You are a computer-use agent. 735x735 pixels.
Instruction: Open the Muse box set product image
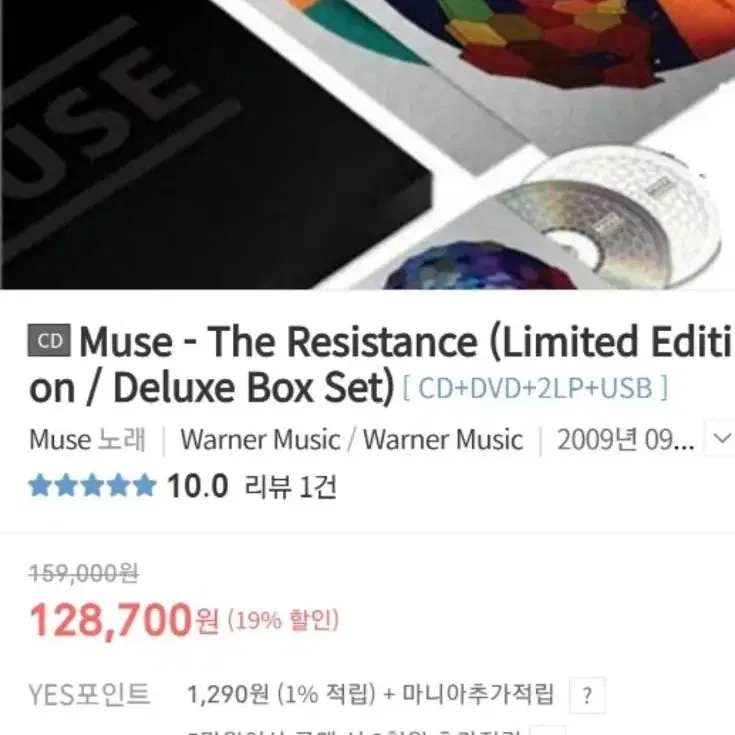pos(368,144)
